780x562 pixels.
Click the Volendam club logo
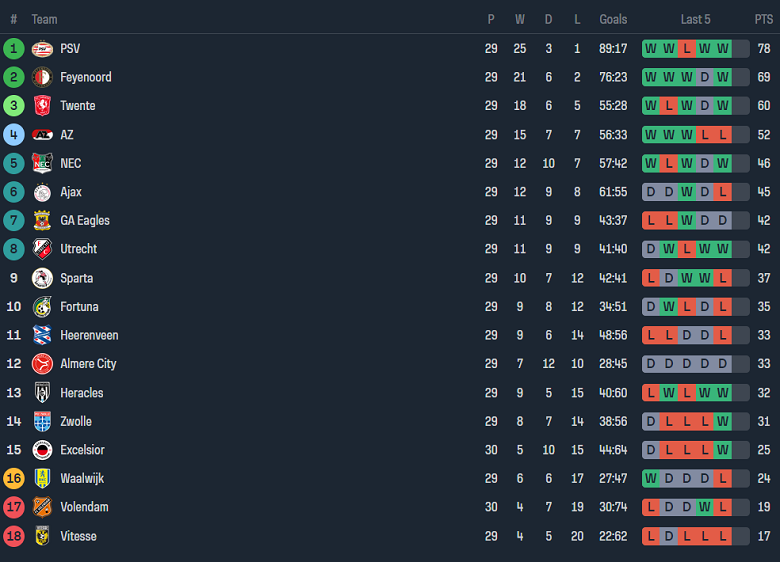(42, 507)
